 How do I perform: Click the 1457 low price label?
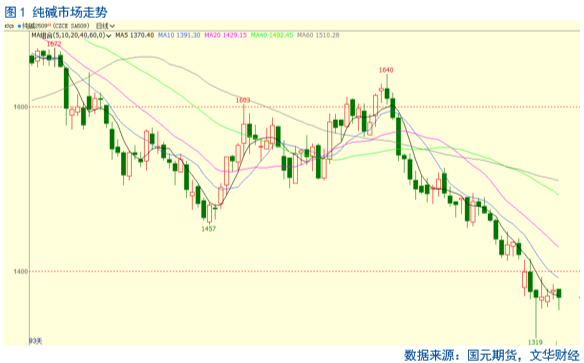[x=209, y=229]
